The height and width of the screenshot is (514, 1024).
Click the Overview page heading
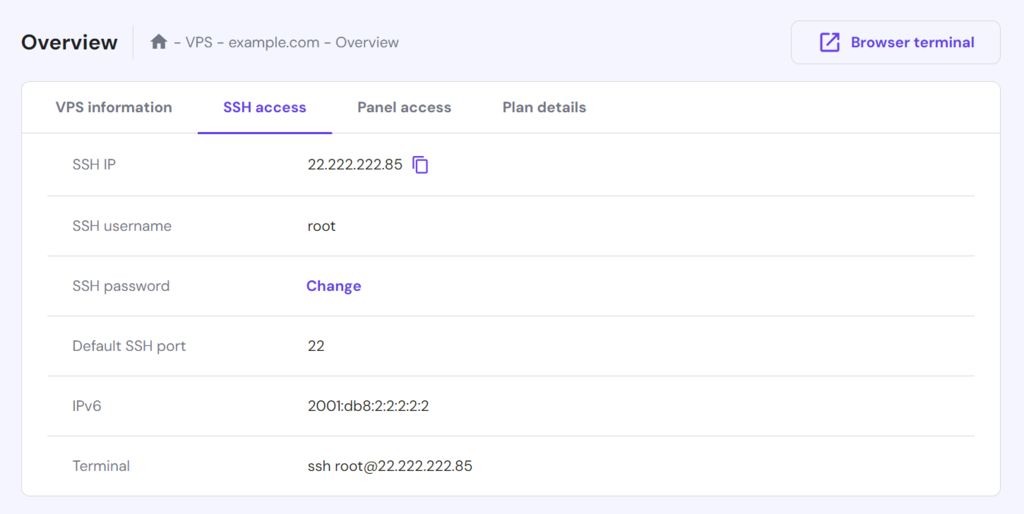69,42
